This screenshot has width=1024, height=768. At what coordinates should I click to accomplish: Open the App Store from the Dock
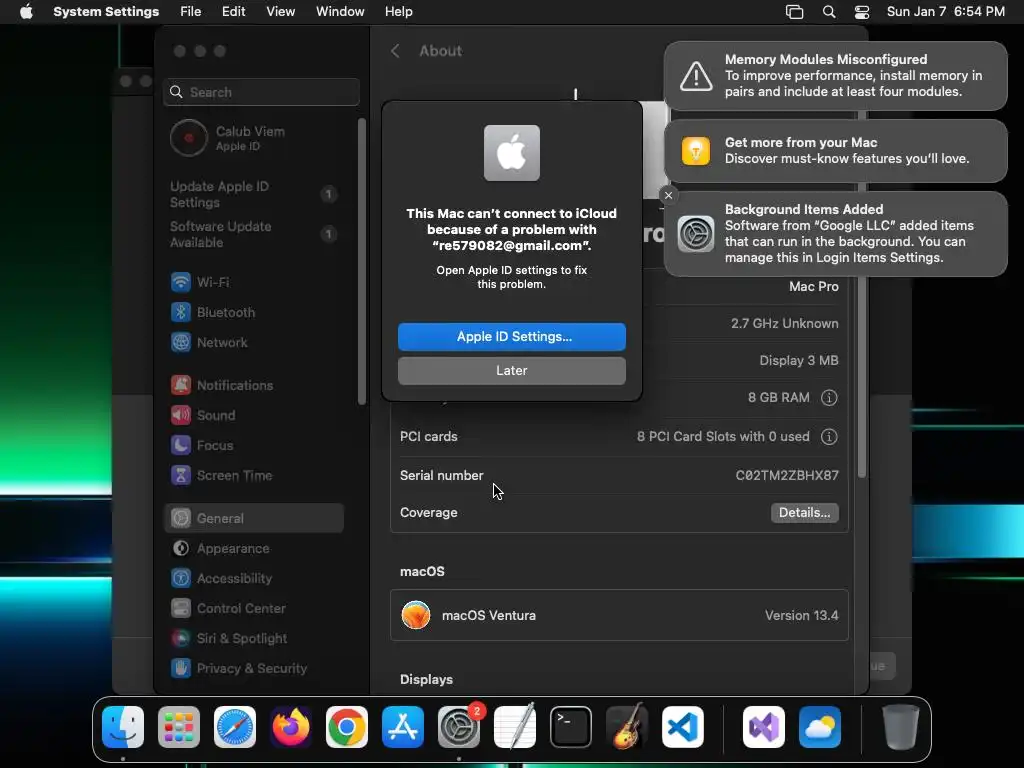(x=403, y=727)
